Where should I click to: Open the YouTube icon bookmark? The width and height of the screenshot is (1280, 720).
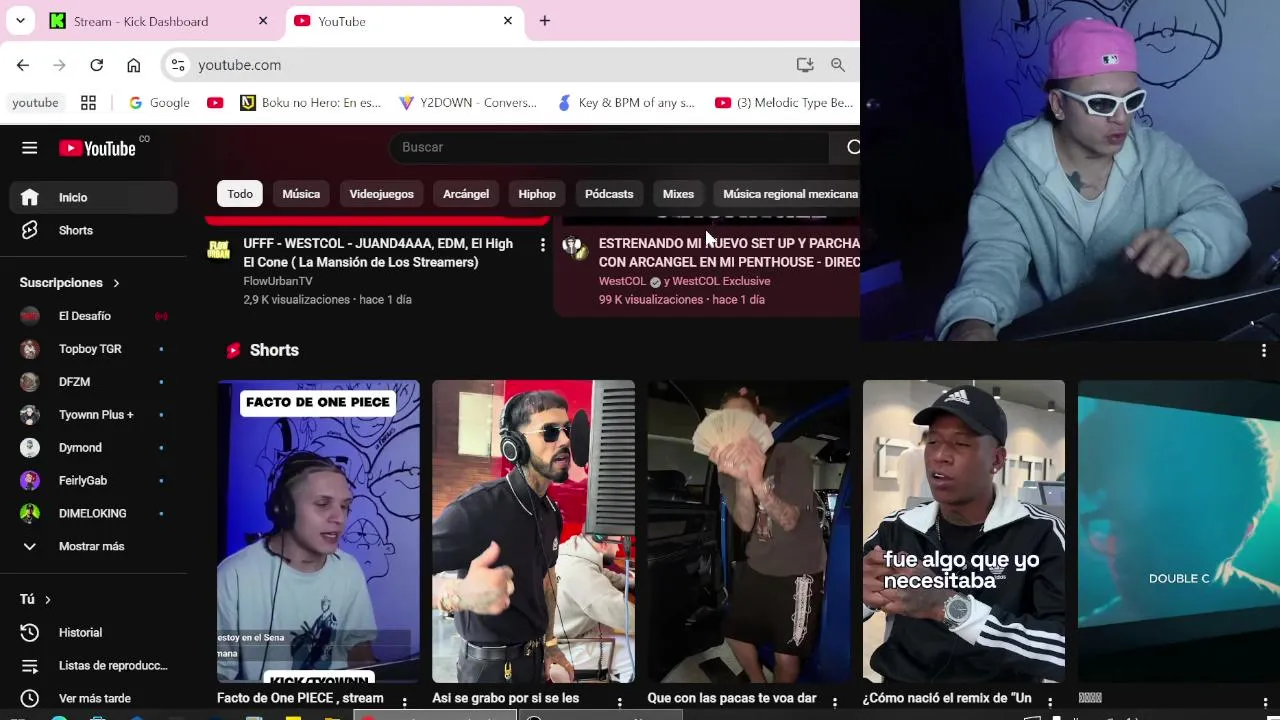tap(215, 103)
